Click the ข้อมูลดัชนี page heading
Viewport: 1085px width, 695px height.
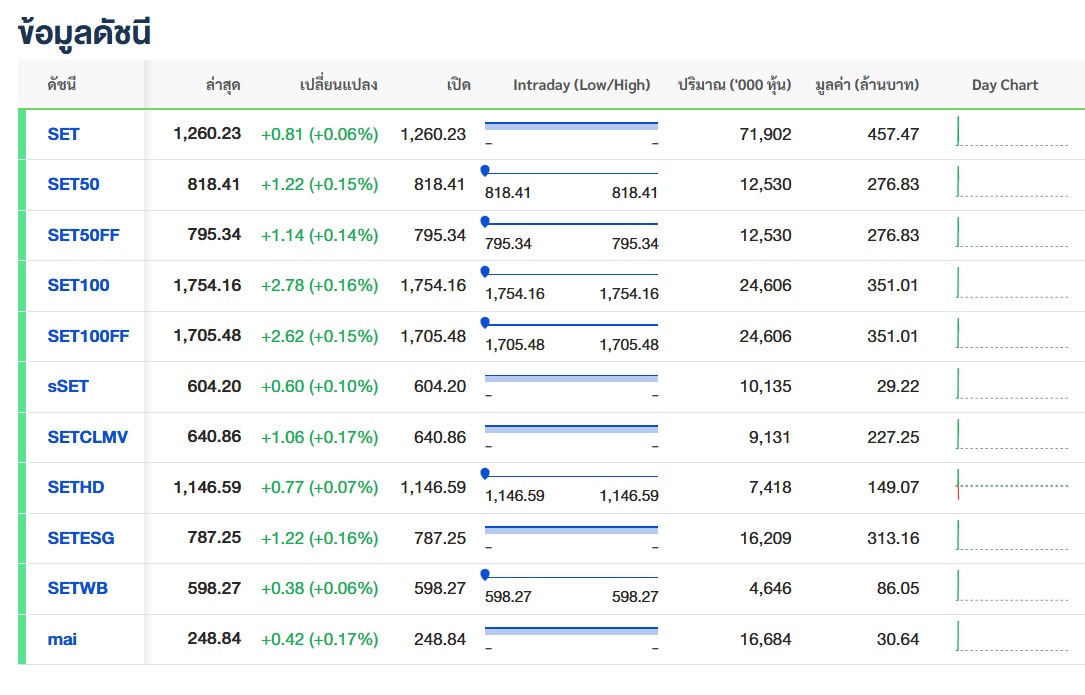point(84,33)
